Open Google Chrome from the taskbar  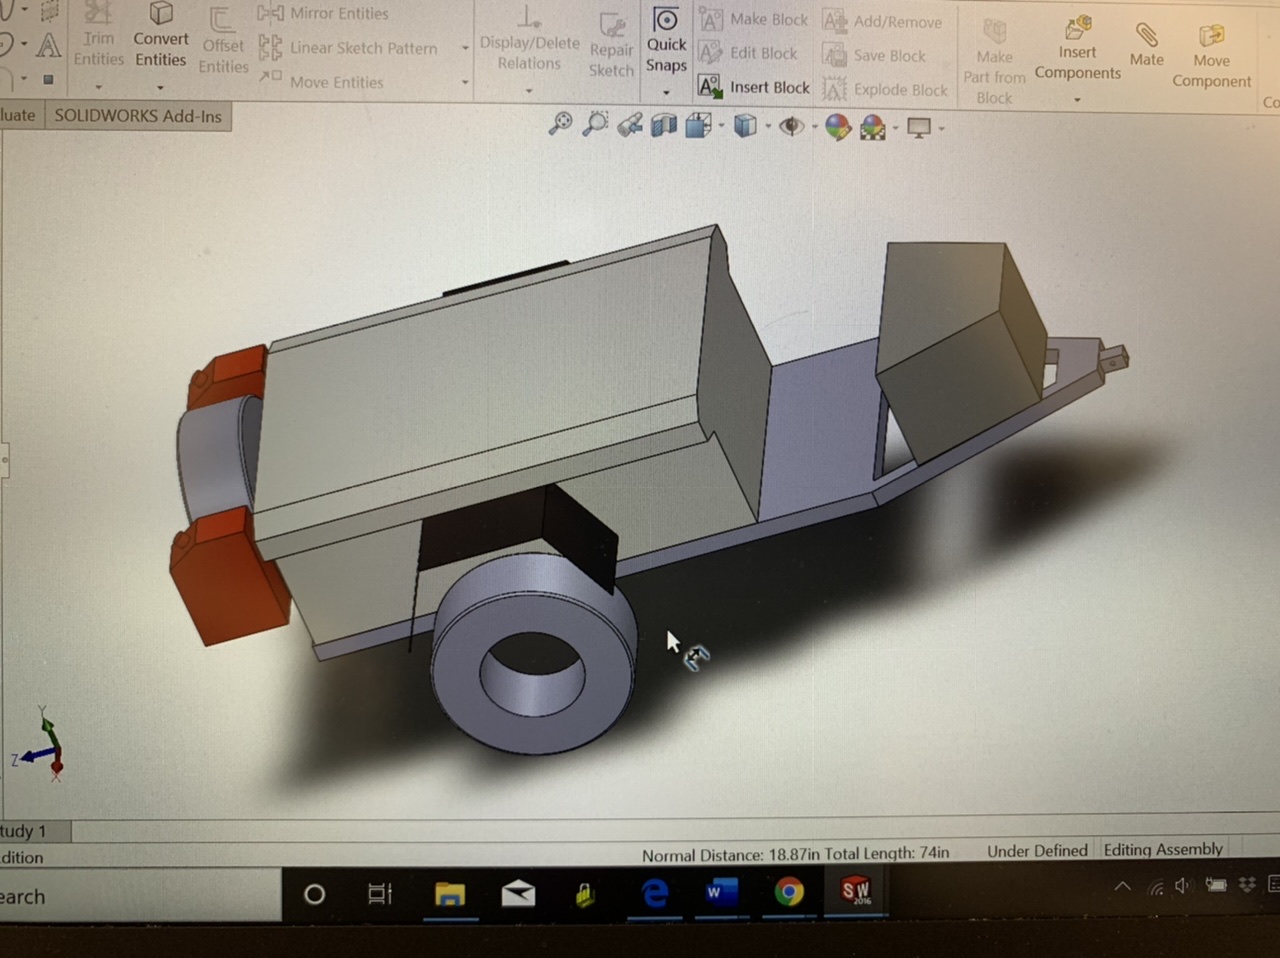click(x=789, y=891)
